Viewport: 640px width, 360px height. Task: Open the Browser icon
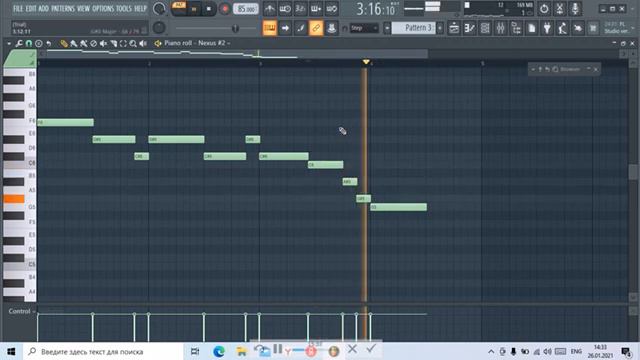coord(516,28)
